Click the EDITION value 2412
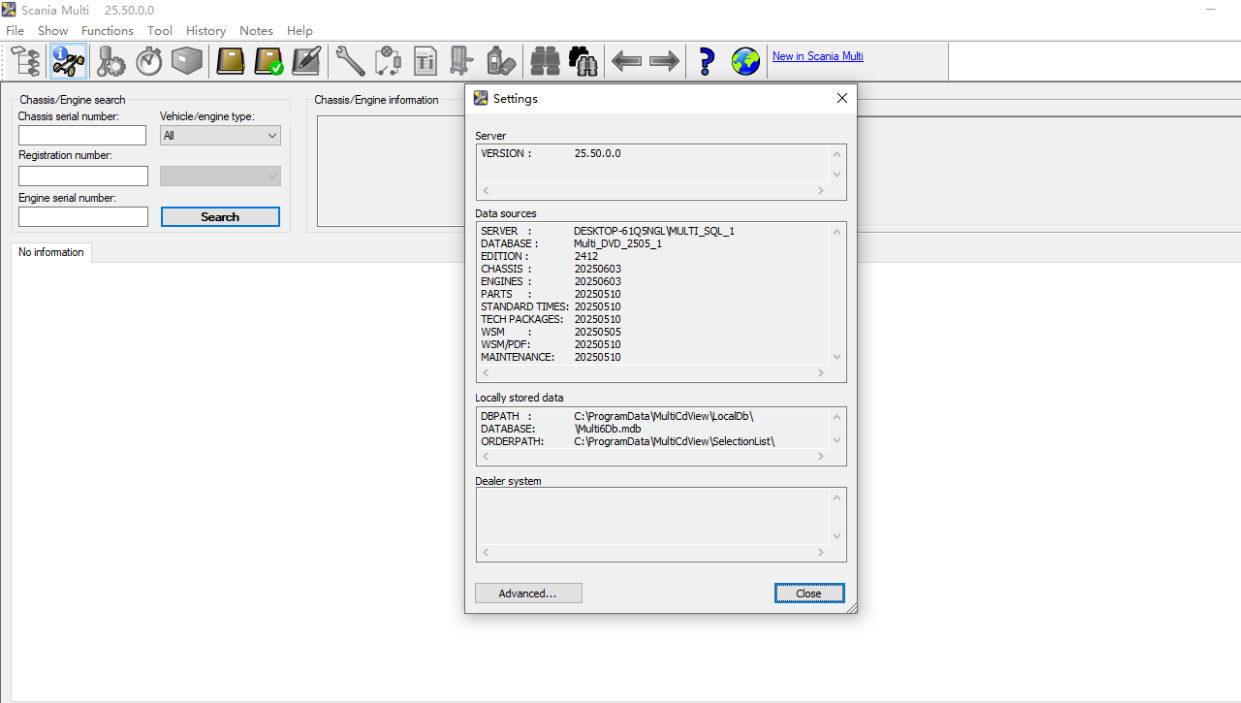The image size is (1241, 703). click(586, 256)
